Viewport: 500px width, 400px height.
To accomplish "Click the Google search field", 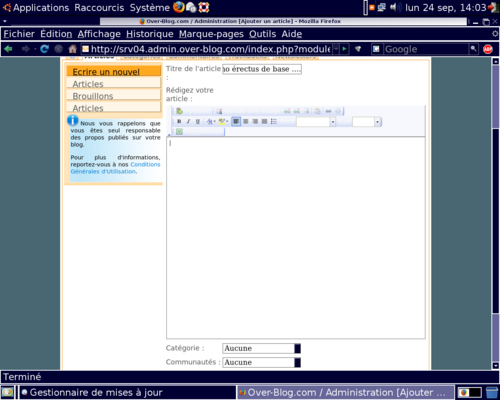I will pyautogui.click(x=426, y=49).
